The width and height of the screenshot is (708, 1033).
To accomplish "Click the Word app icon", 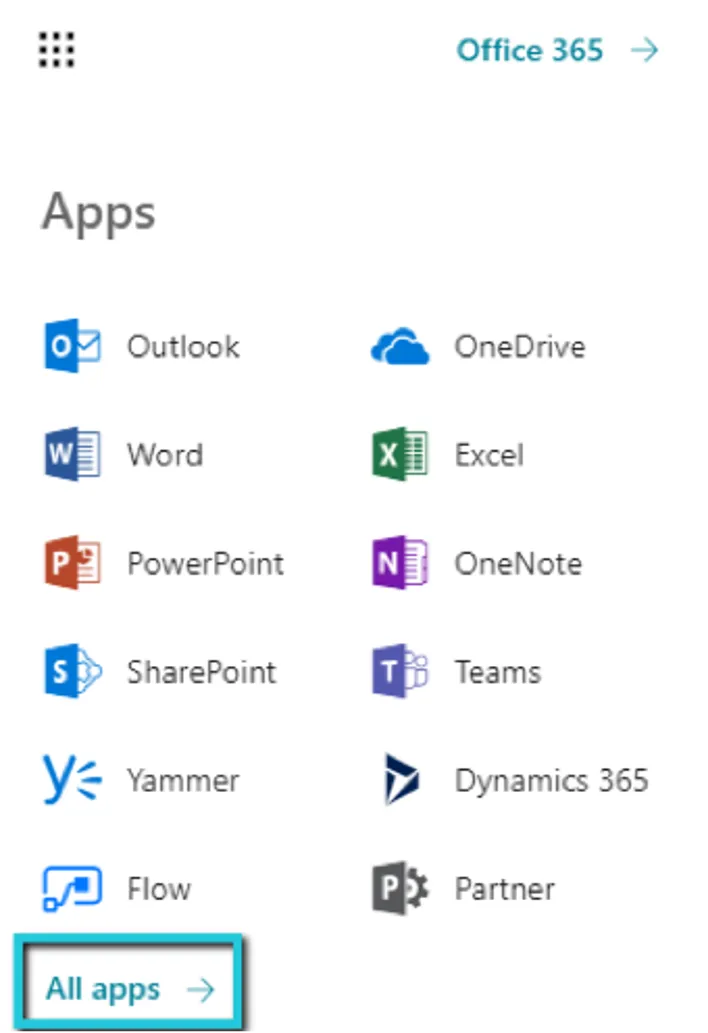I will tap(72, 454).
